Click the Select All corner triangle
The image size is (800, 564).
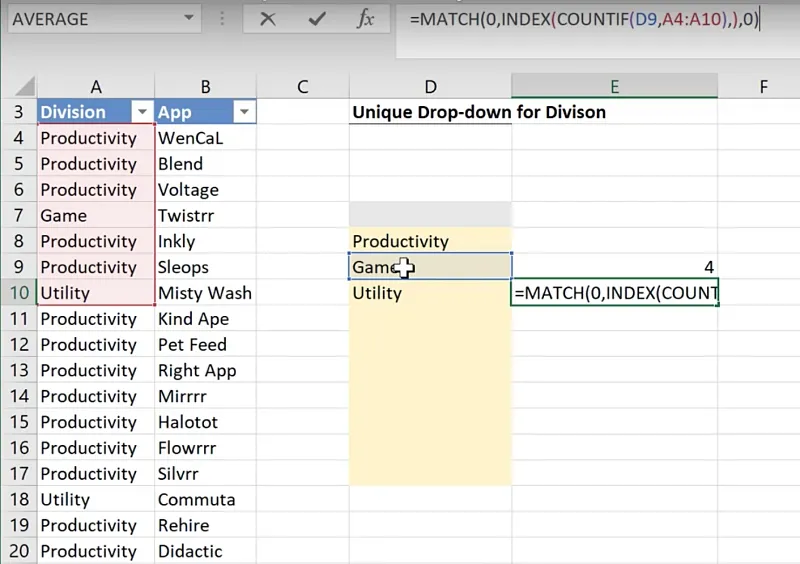pyautogui.click(x=24, y=87)
